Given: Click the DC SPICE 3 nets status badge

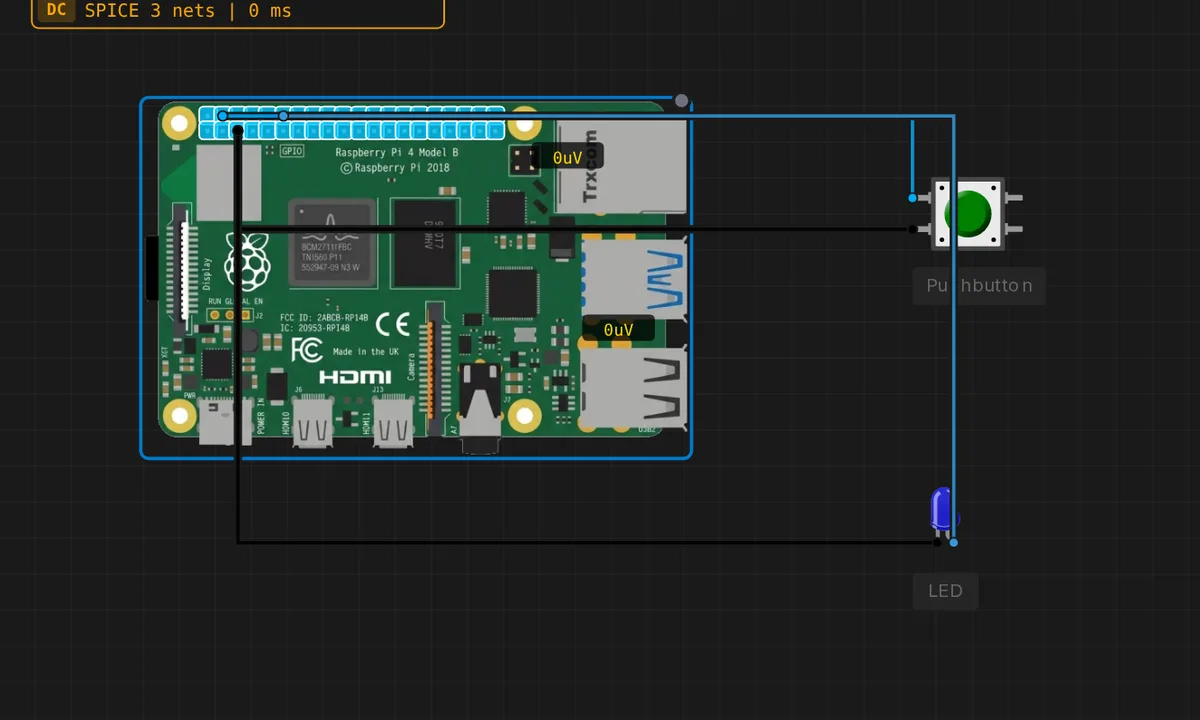Looking at the screenshot, I should click(x=238, y=12).
